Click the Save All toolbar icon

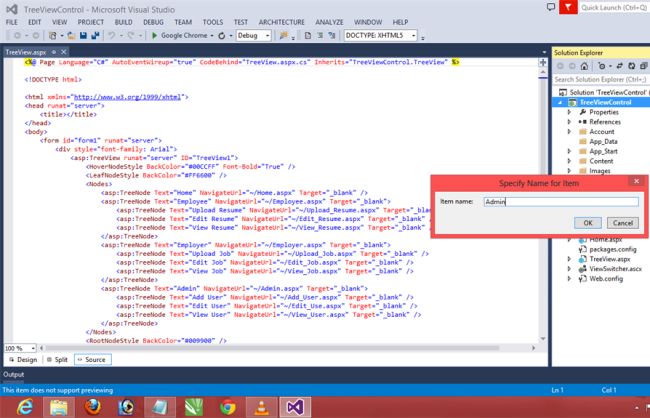click(95, 36)
